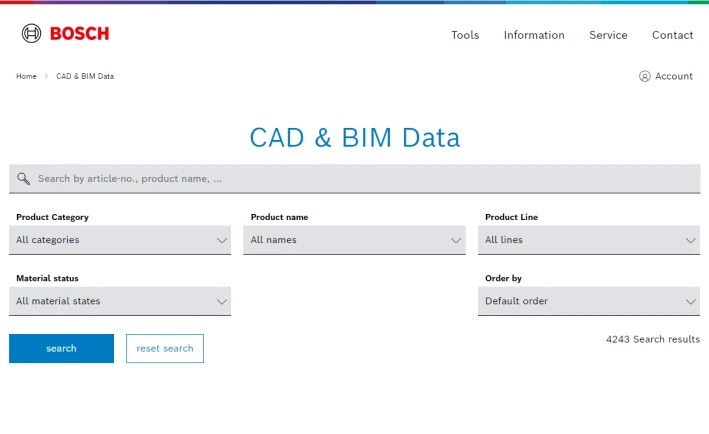Click the CAD & BIM Data heading
Image resolution: width=709 pixels, height=434 pixels.
tap(355, 137)
